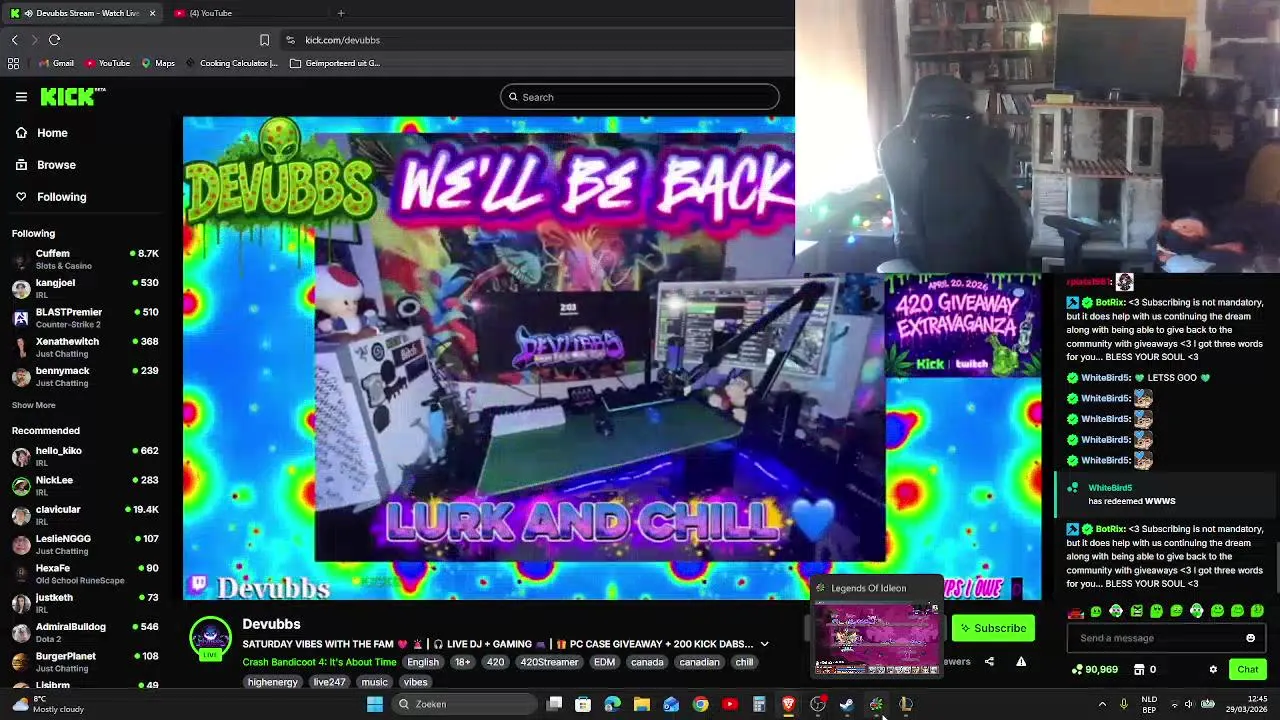Share the stream with the share icon

point(989,661)
